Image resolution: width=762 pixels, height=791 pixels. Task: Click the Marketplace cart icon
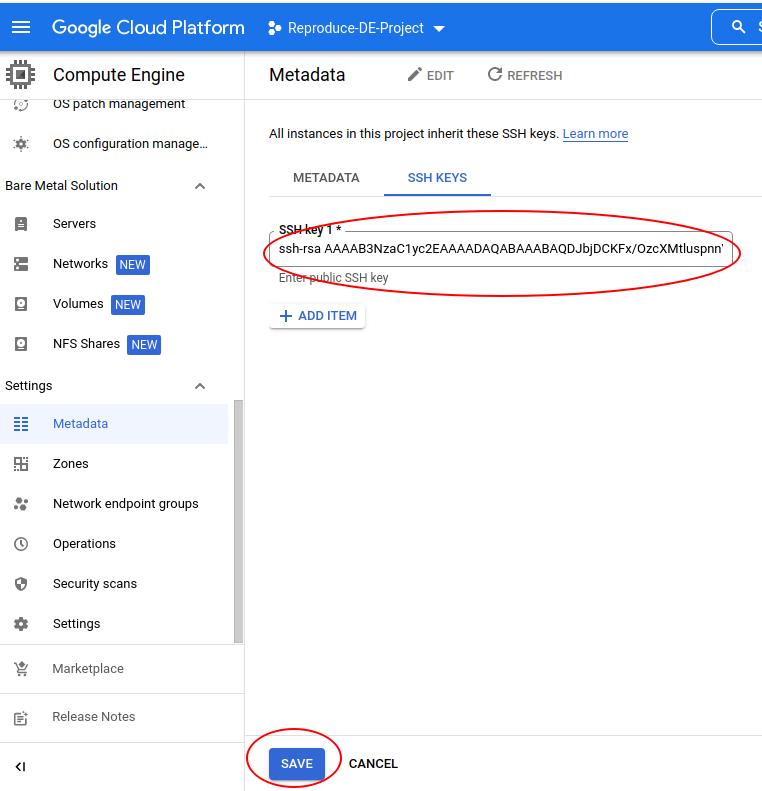pos(21,669)
